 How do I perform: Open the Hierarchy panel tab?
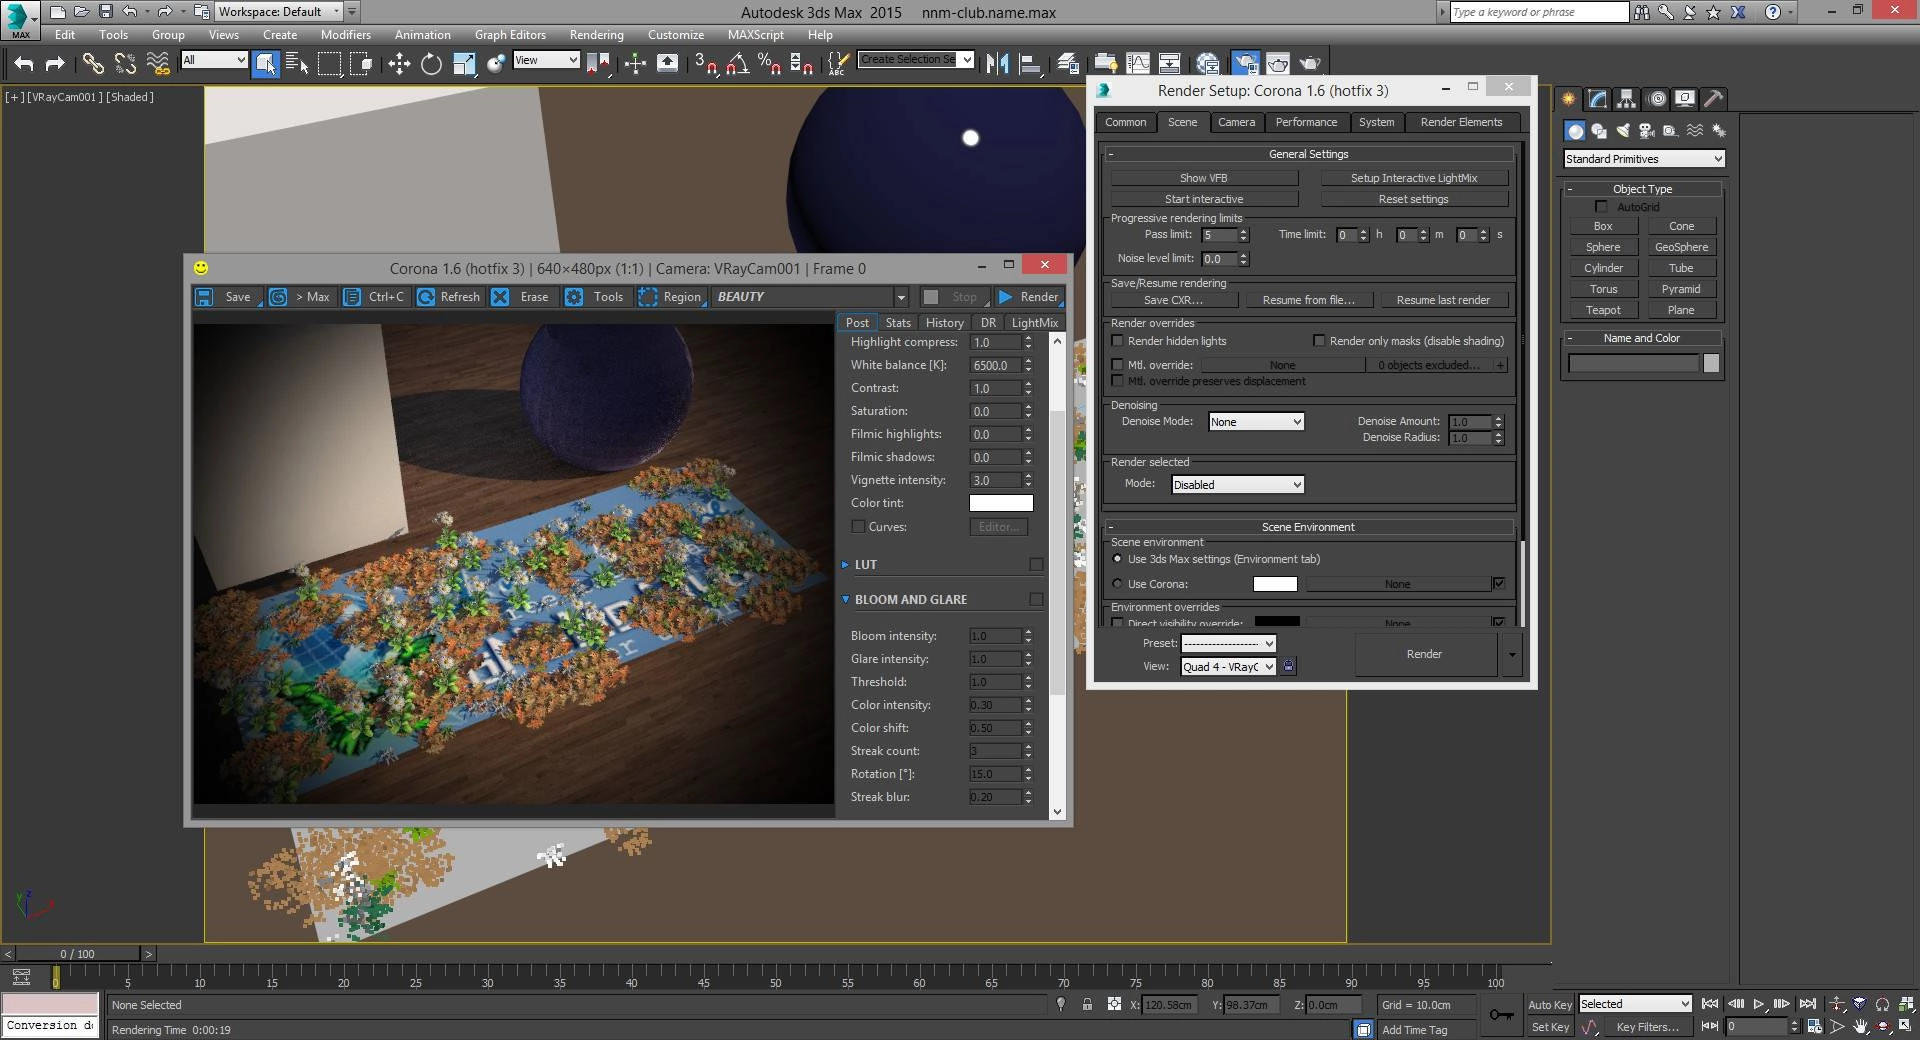tap(1627, 98)
